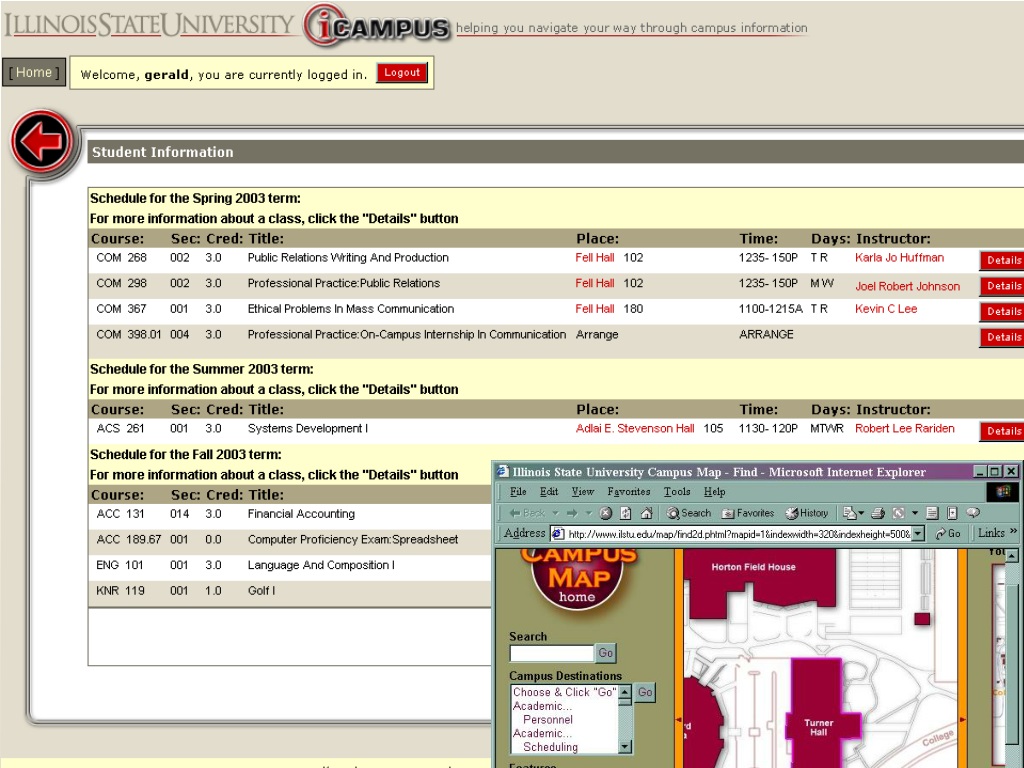Open Fell Hall link for COM 268
1024x768 pixels.
click(x=595, y=257)
